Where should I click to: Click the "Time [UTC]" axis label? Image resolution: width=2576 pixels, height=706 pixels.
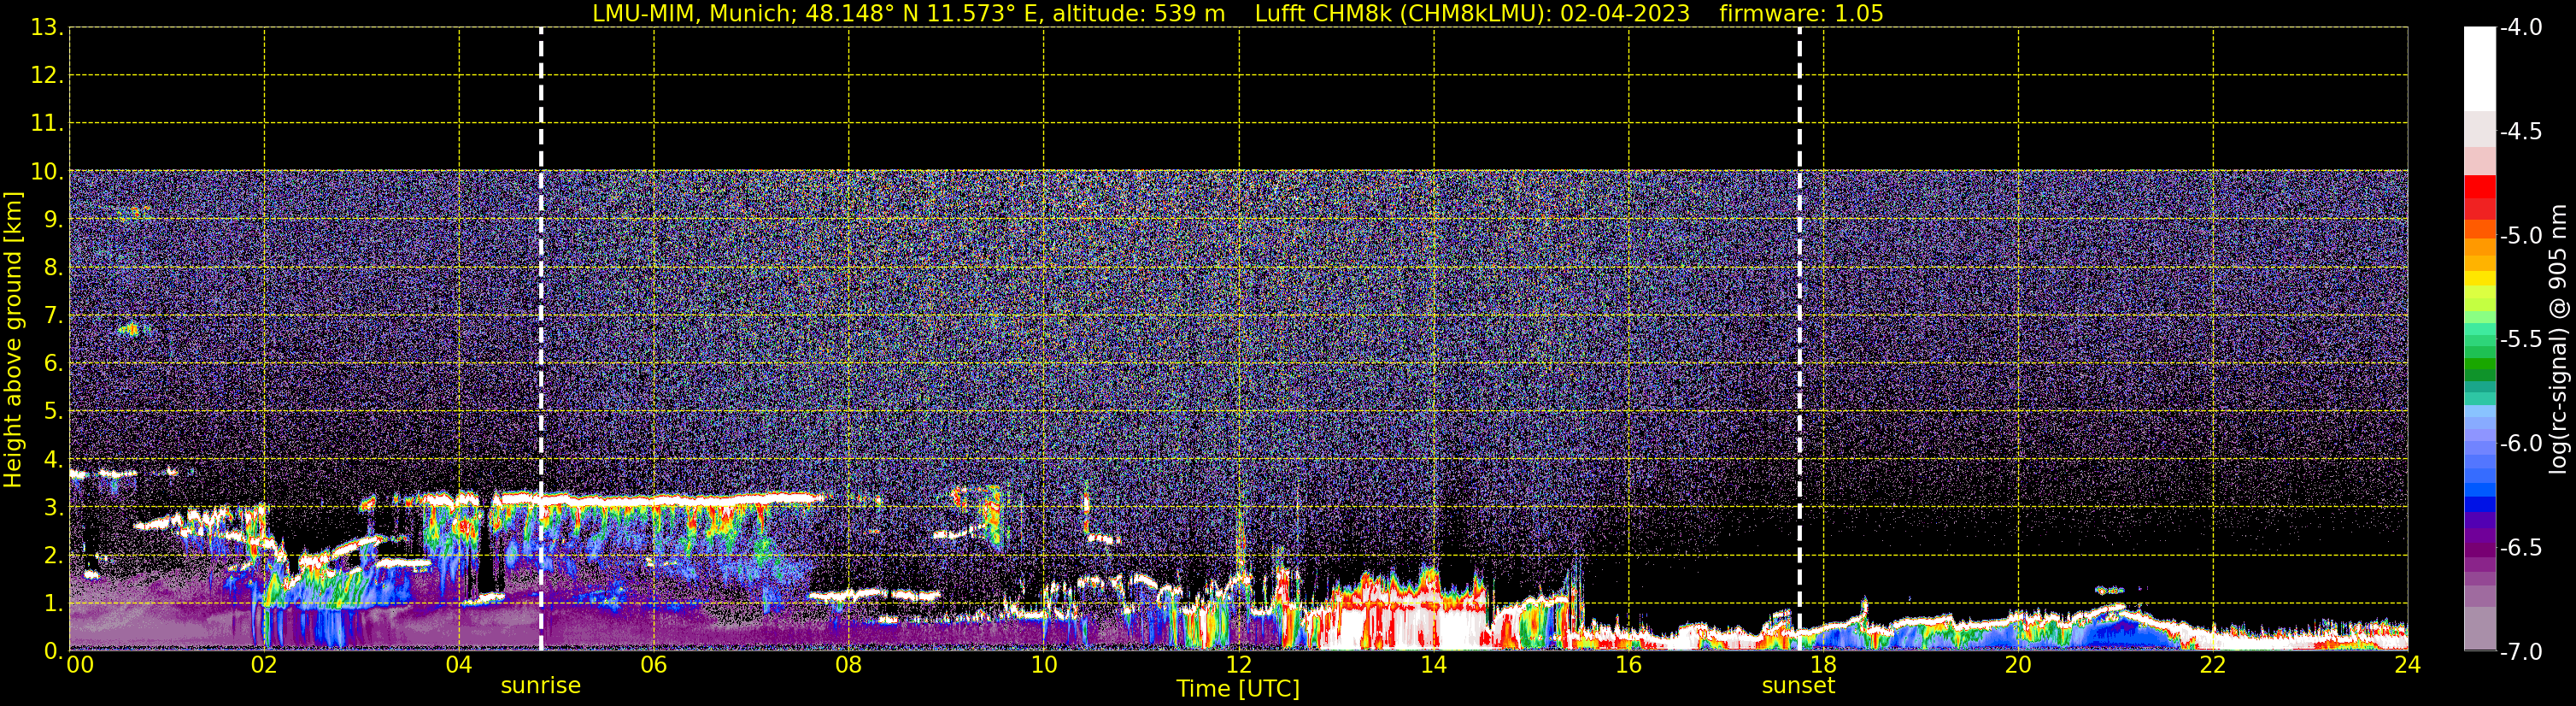pos(1238,689)
